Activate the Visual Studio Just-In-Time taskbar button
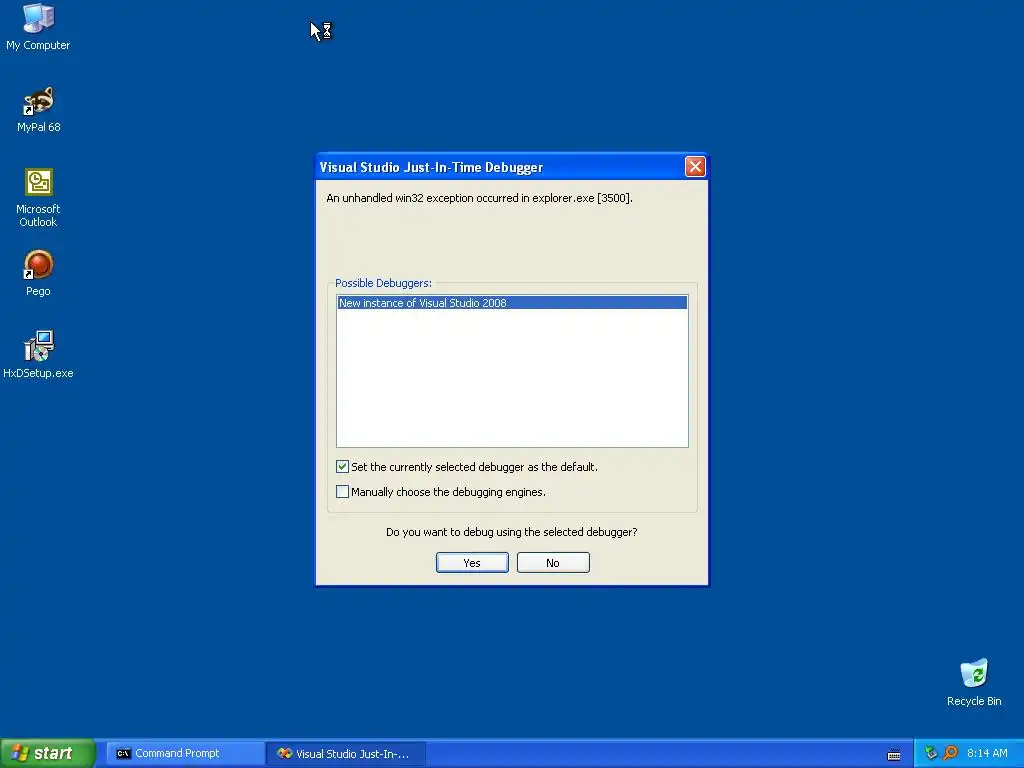The height and width of the screenshot is (768, 1024). coord(346,754)
